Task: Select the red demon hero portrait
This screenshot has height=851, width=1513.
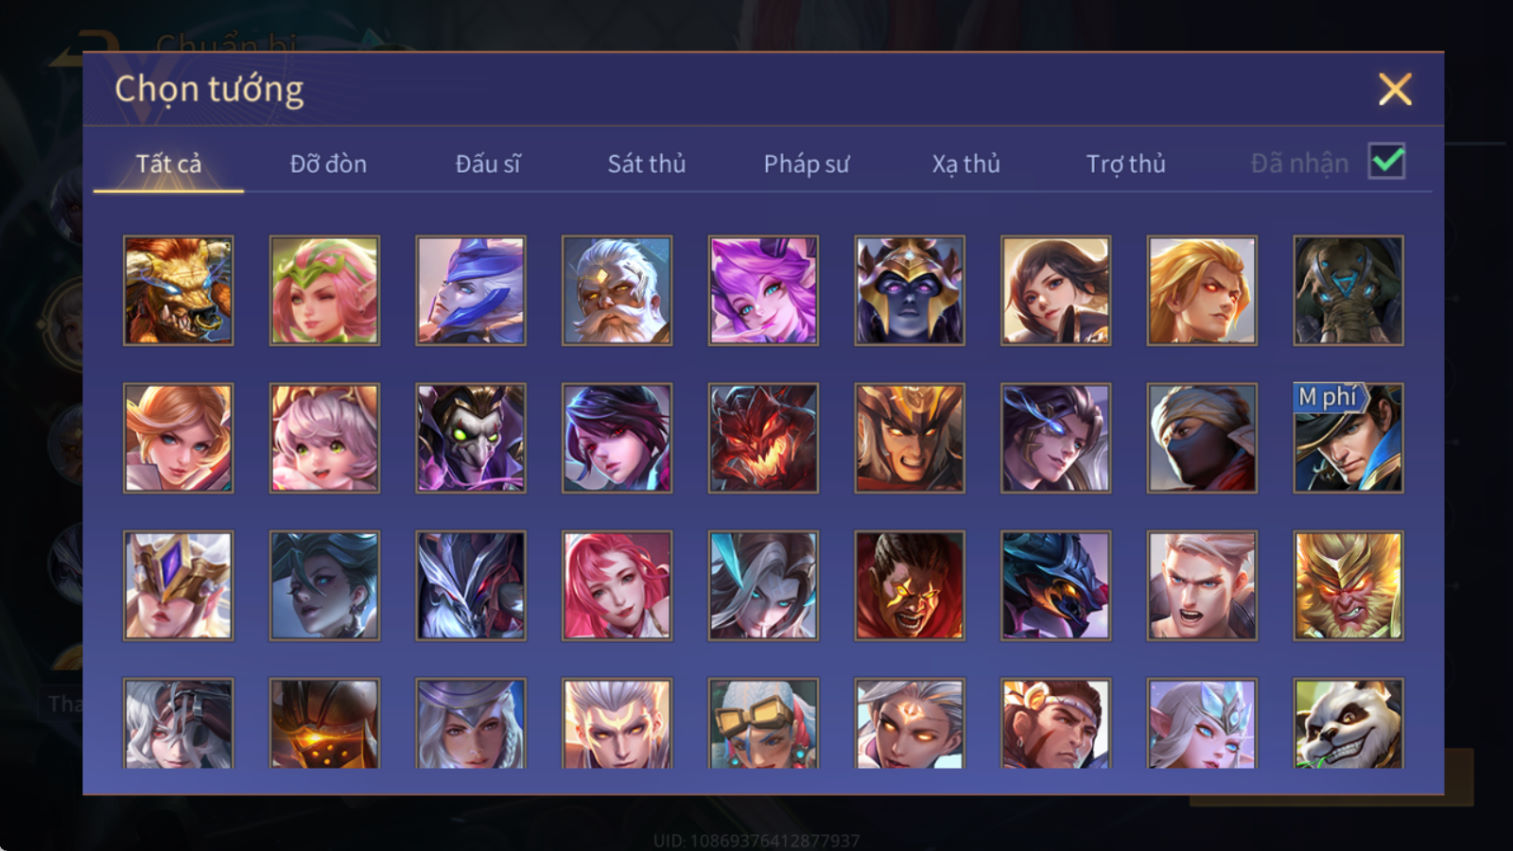Action: click(x=763, y=438)
